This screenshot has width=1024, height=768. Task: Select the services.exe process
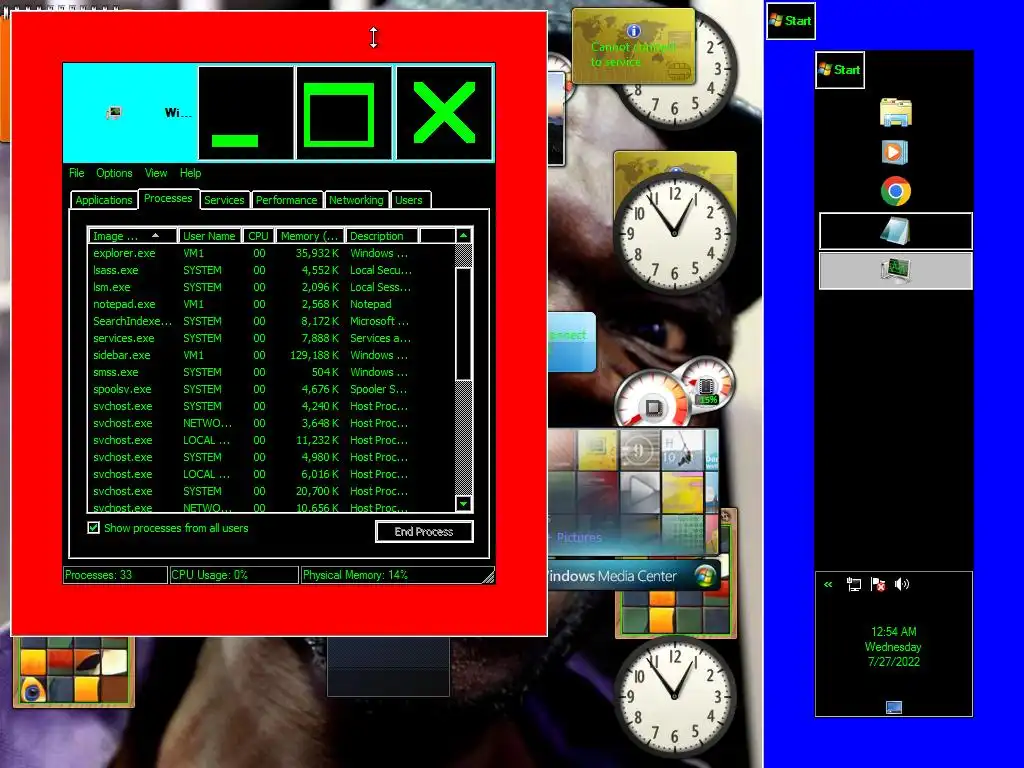pos(271,338)
